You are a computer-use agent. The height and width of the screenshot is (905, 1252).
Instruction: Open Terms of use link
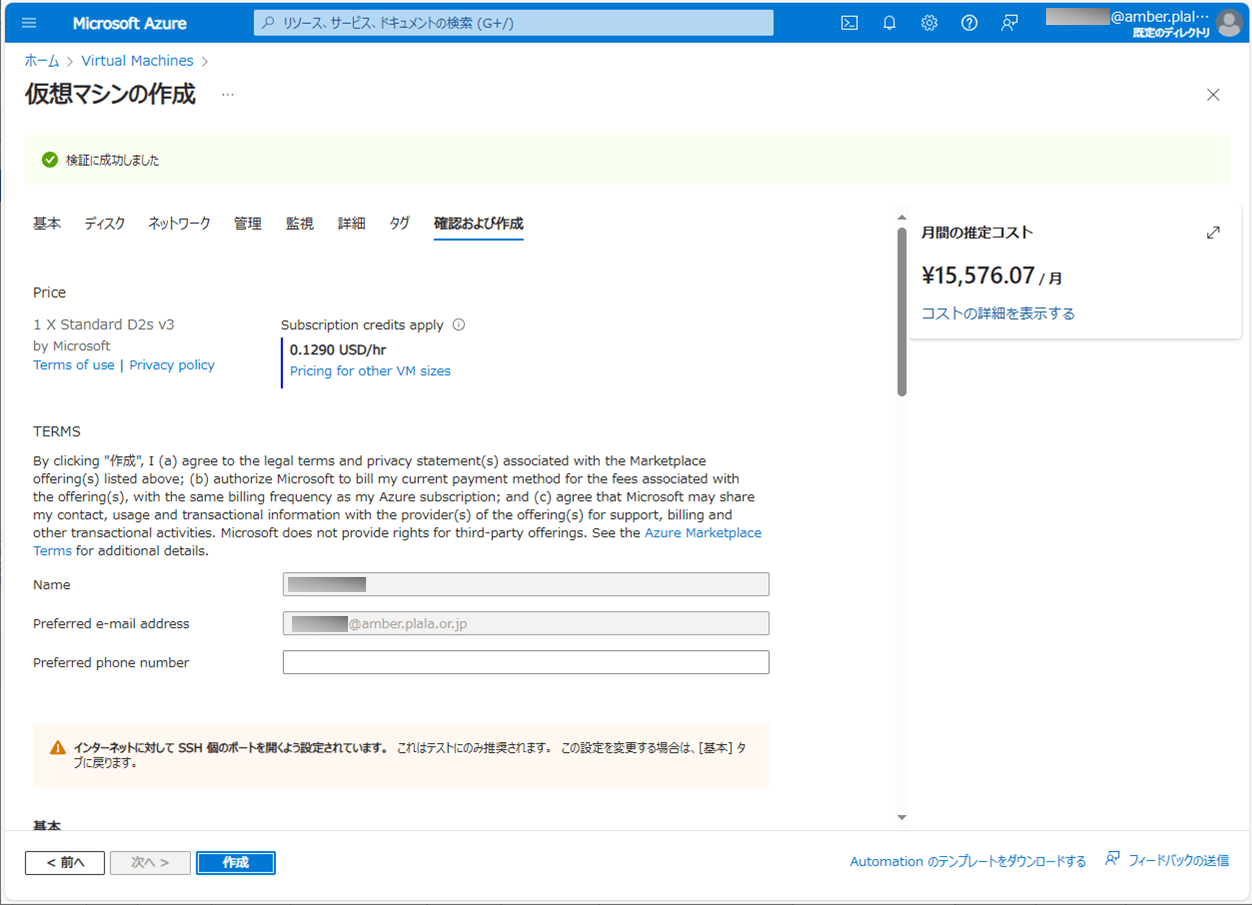(74, 365)
